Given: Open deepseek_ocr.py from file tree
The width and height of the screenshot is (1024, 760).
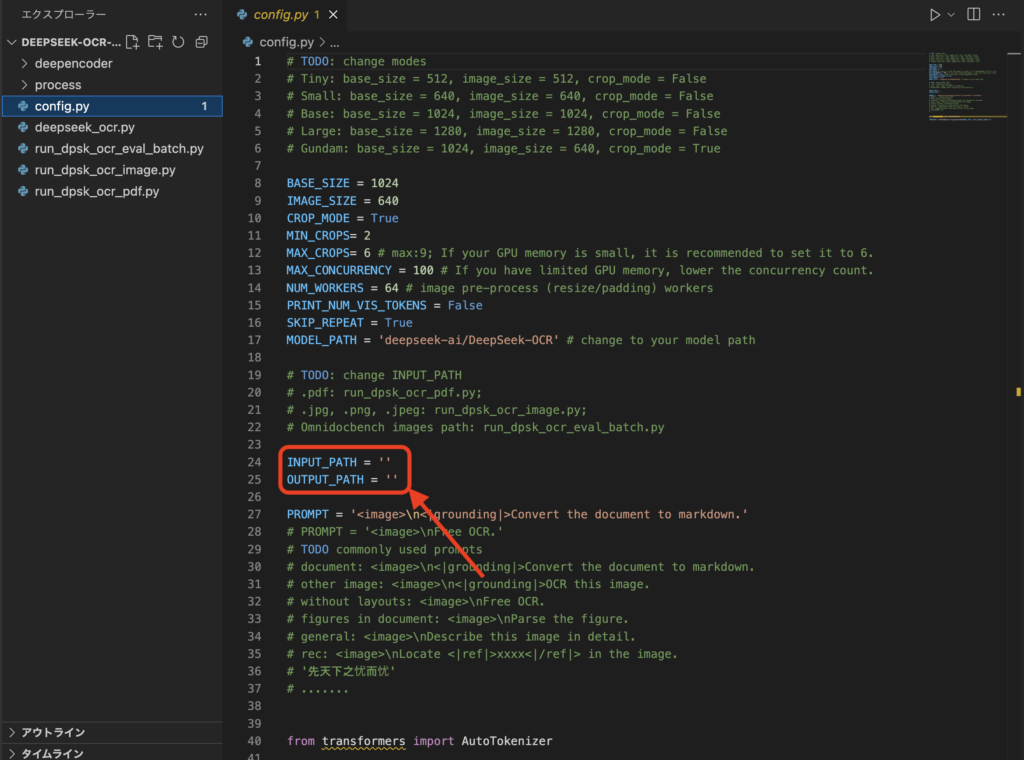Looking at the screenshot, I should click(84, 127).
